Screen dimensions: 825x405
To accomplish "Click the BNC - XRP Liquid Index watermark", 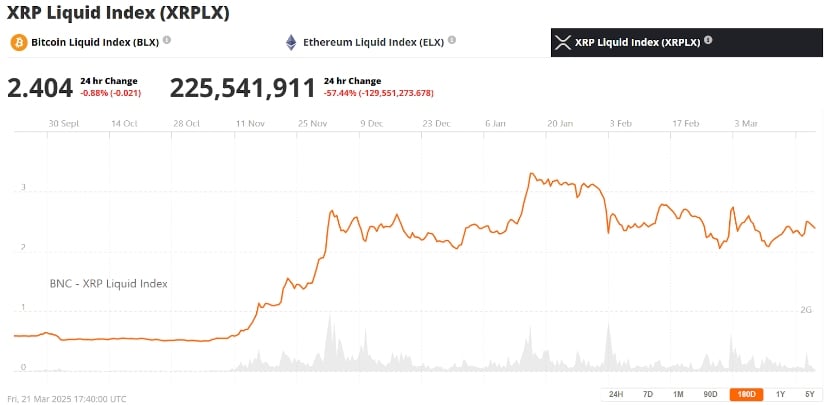I will tap(108, 283).
